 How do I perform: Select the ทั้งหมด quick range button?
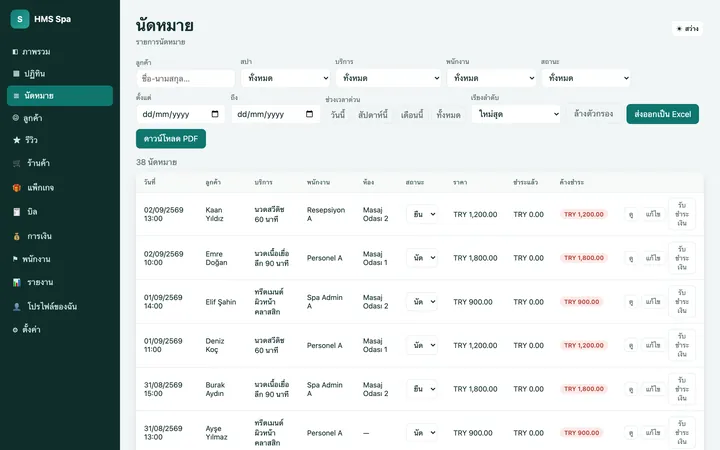[449, 115]
